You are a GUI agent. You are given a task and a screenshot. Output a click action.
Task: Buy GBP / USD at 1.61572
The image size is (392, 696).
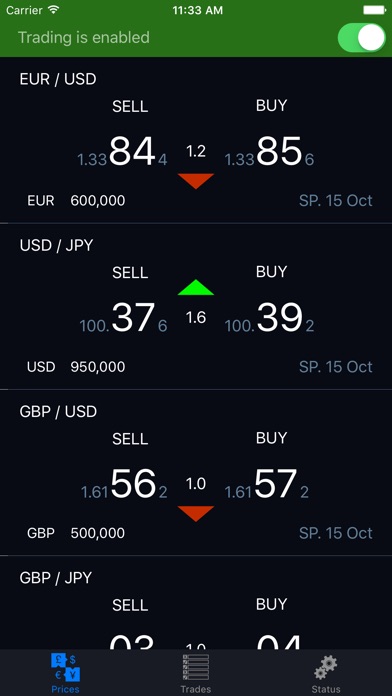tap(266, 484)
